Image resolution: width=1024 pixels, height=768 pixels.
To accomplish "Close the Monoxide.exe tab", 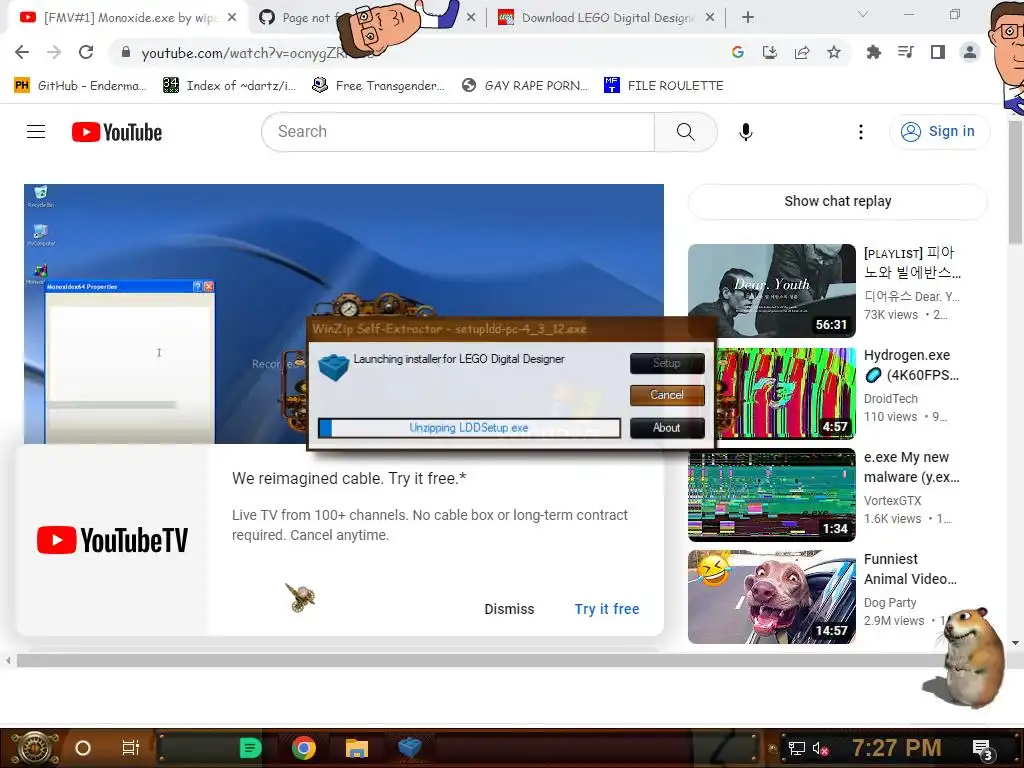I will coord(232,18).
